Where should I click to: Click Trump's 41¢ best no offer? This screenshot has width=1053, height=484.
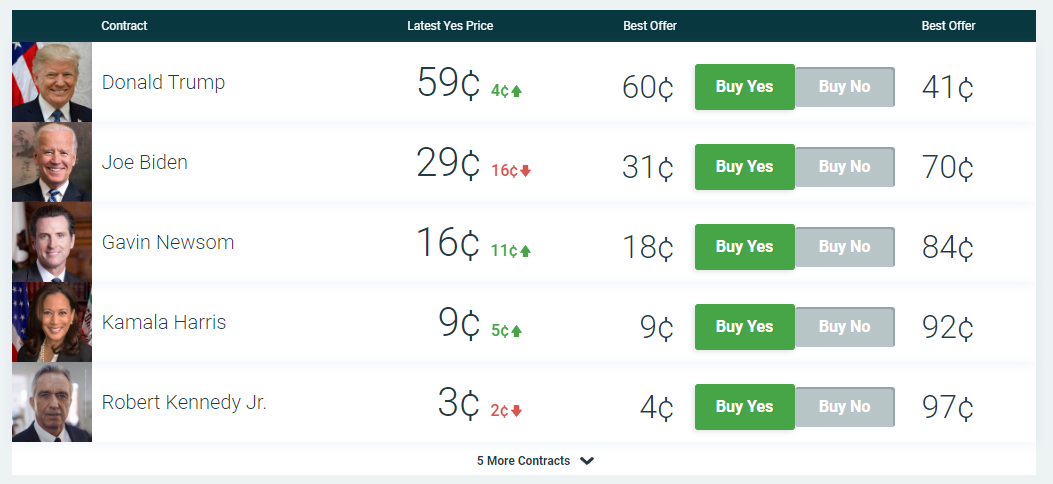[948, 88]
